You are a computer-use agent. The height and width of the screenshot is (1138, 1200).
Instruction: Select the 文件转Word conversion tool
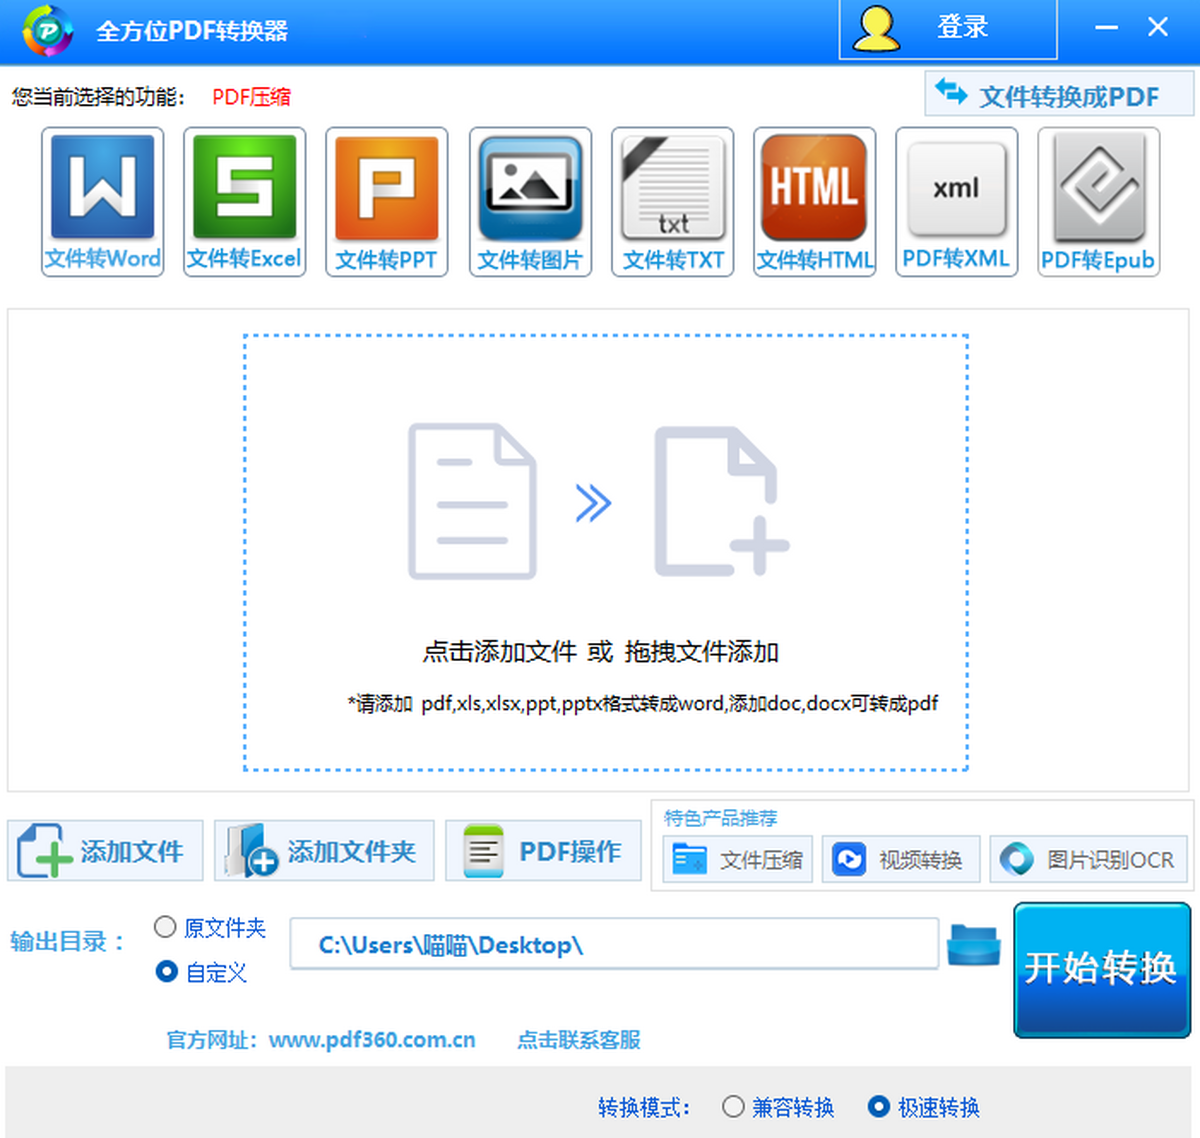point(102,200)
